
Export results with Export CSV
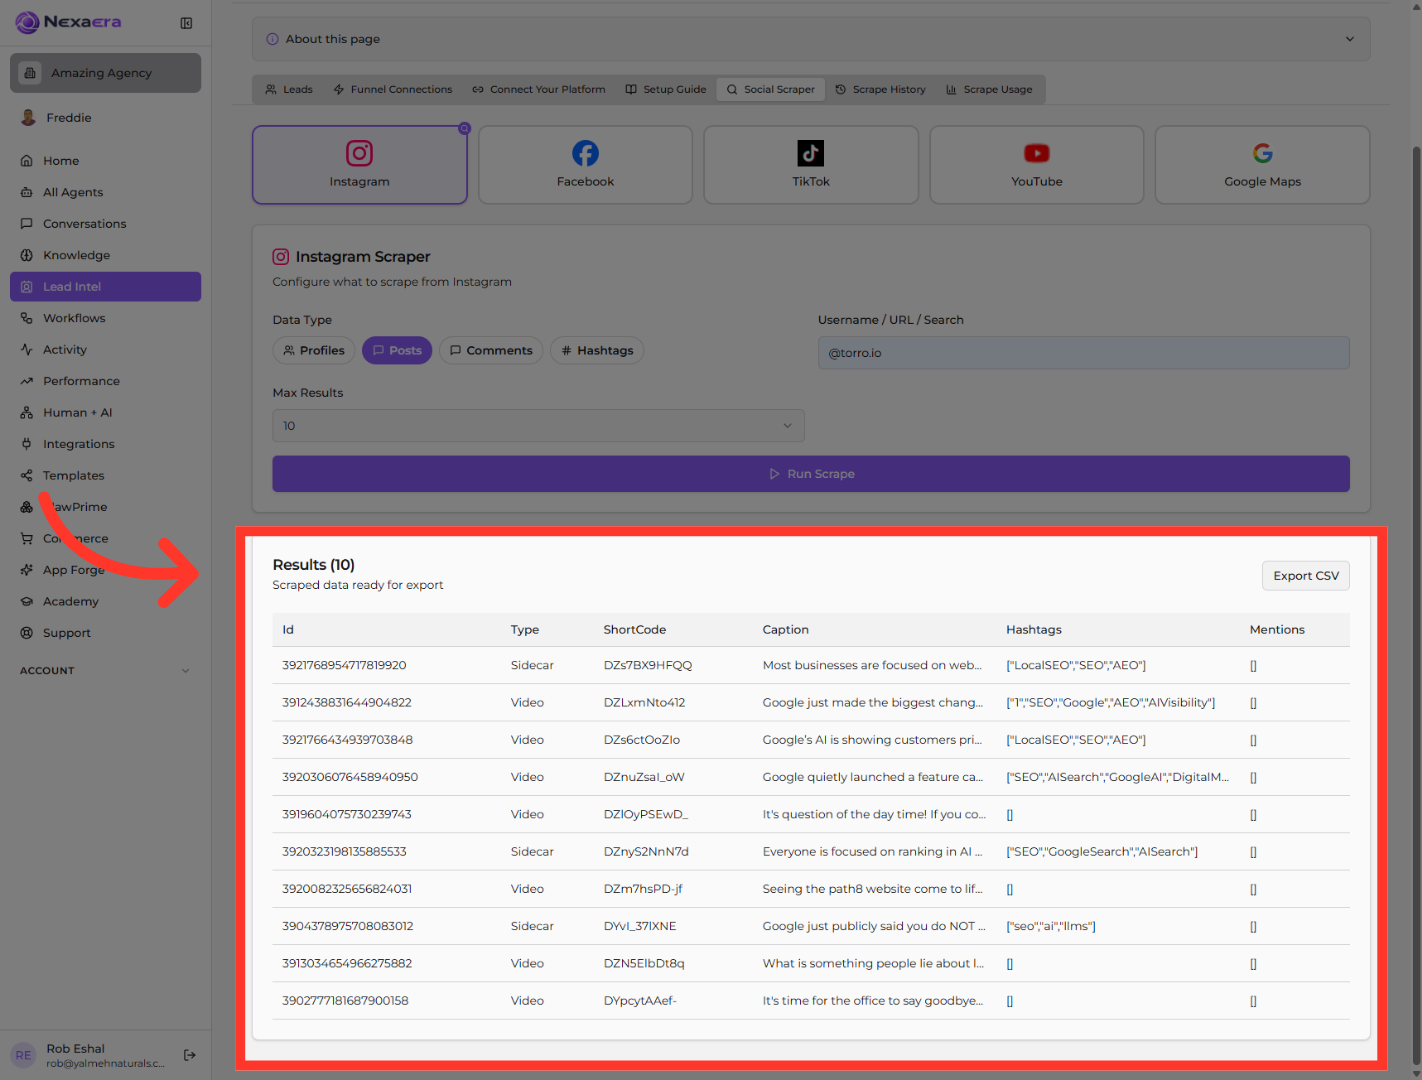tap(1306, 576)
